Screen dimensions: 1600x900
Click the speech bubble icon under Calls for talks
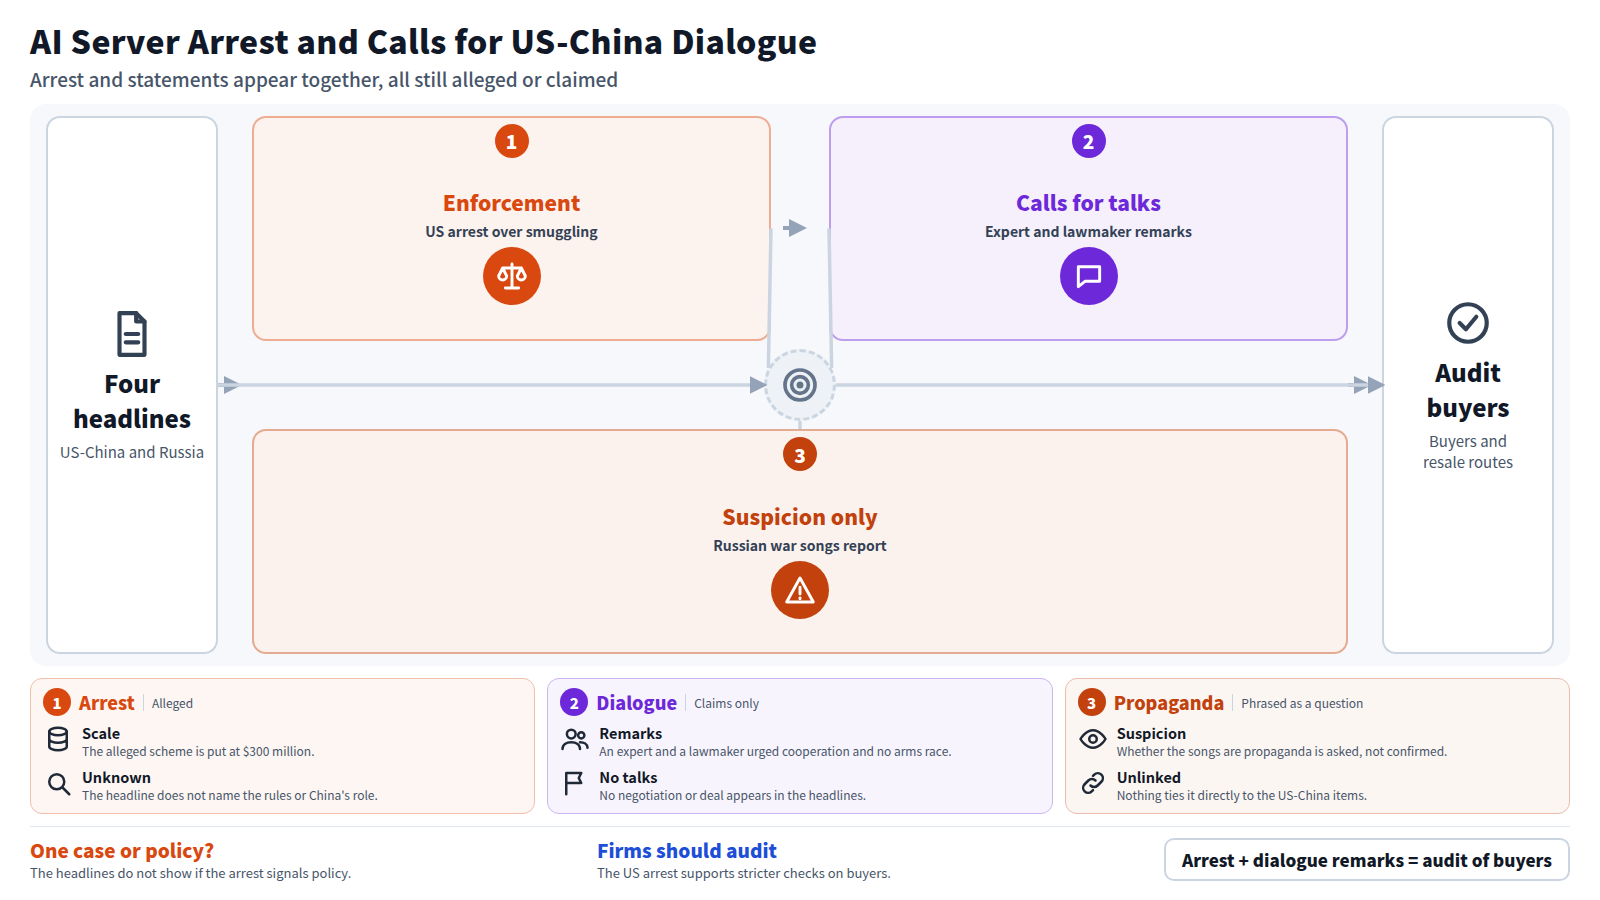pos(1089,276)
